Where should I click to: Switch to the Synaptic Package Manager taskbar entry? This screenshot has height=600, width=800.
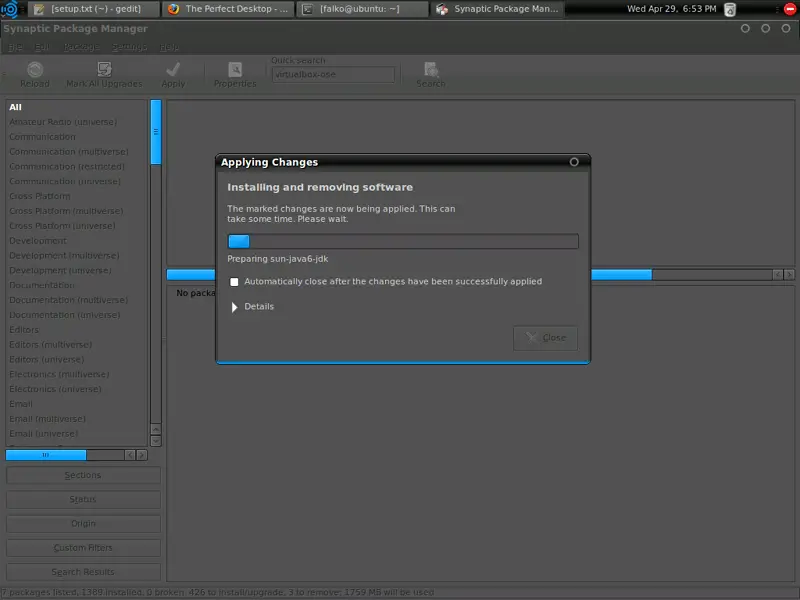tap(497, 9)
